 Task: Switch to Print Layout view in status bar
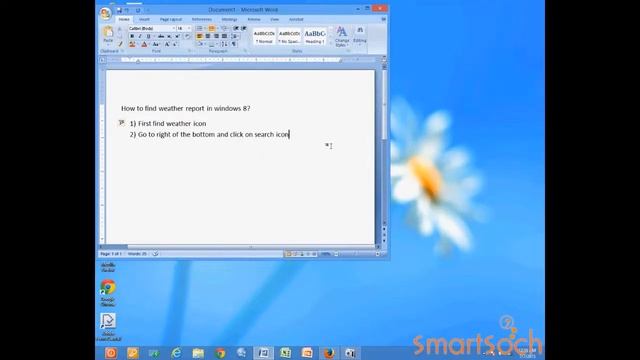coord(289,254)
